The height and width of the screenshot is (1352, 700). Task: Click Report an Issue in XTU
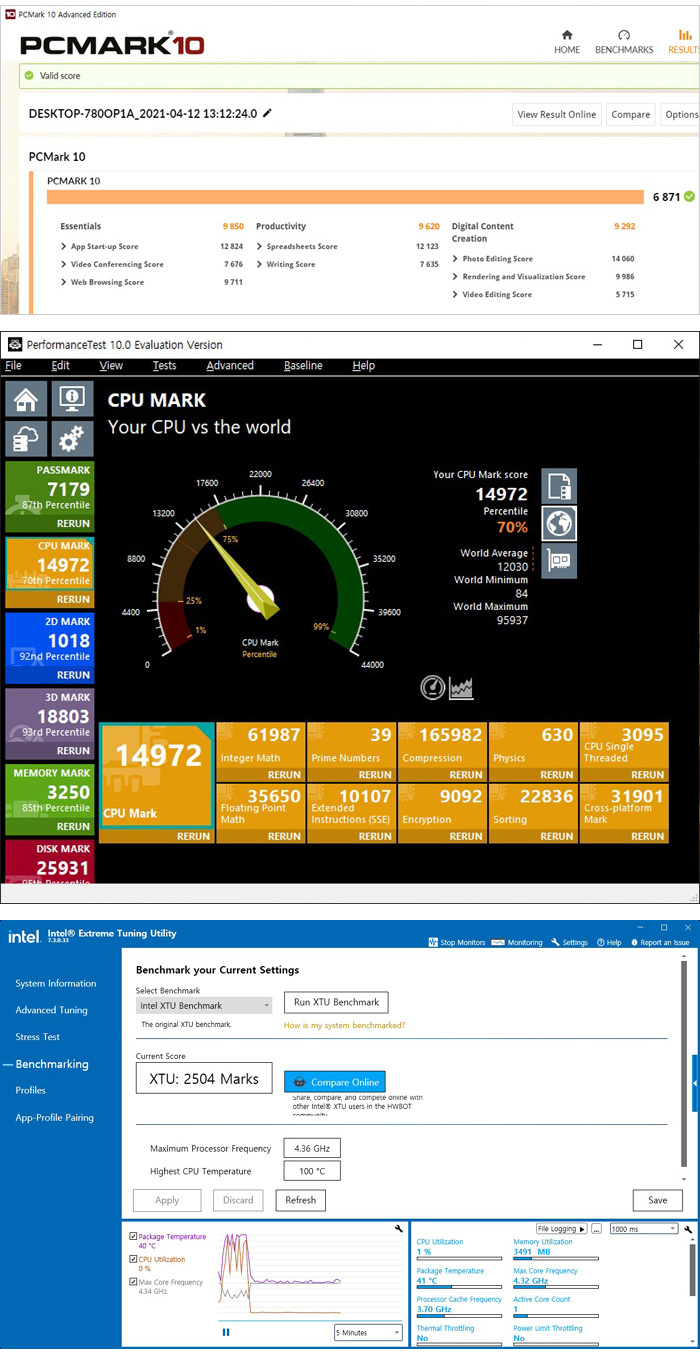tap(659, 942)
